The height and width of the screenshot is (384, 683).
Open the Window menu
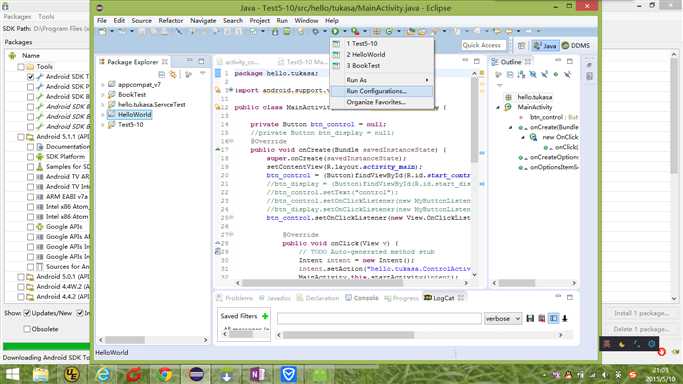[306, 20]
